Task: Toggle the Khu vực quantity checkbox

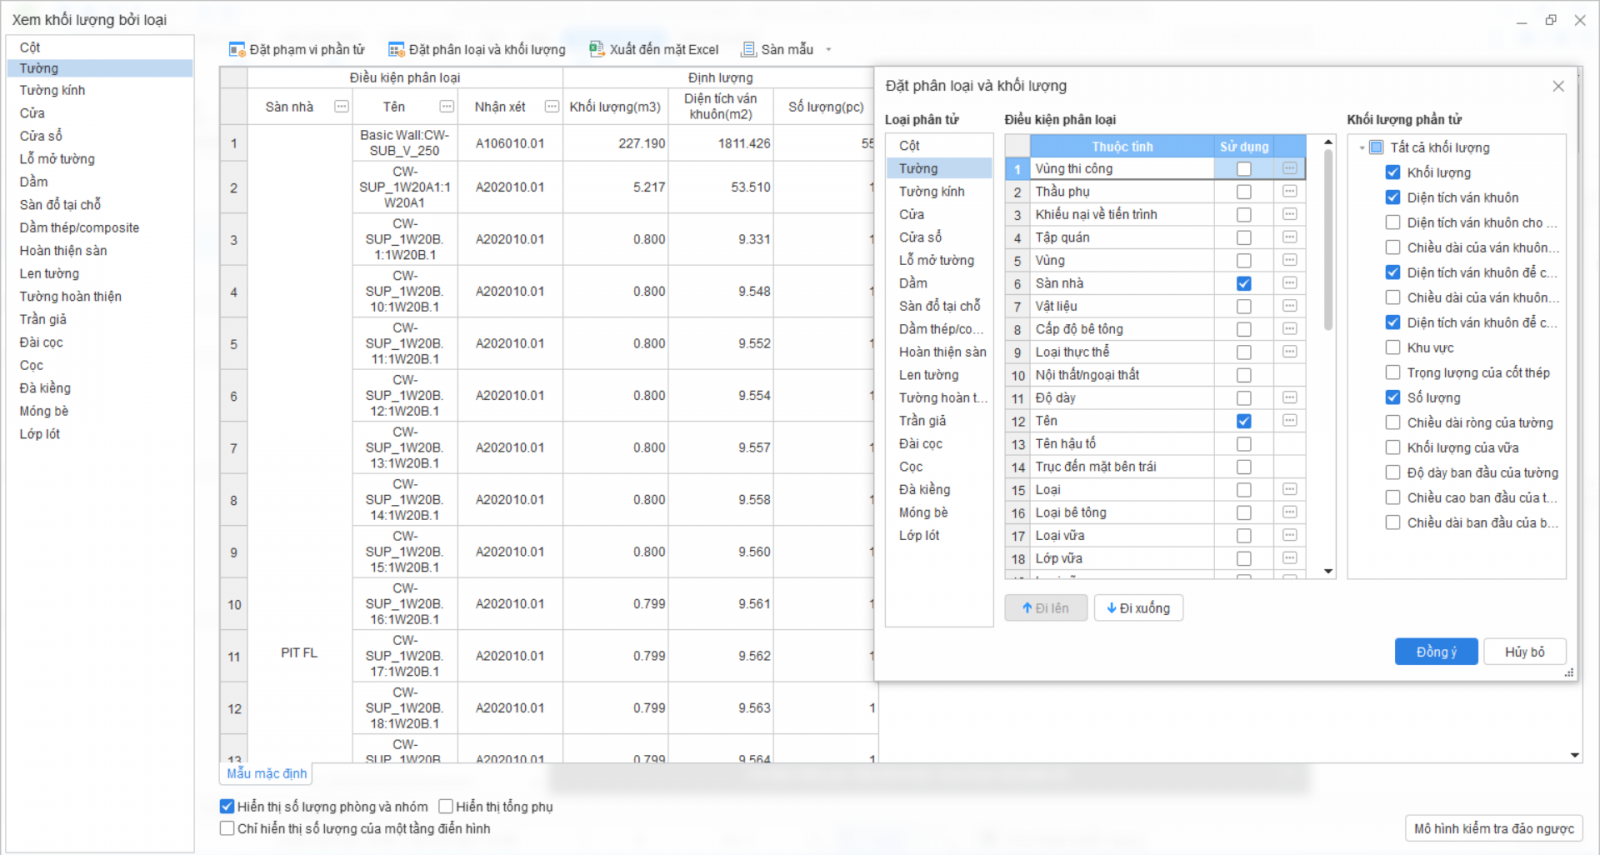Action: (1392, 348)
